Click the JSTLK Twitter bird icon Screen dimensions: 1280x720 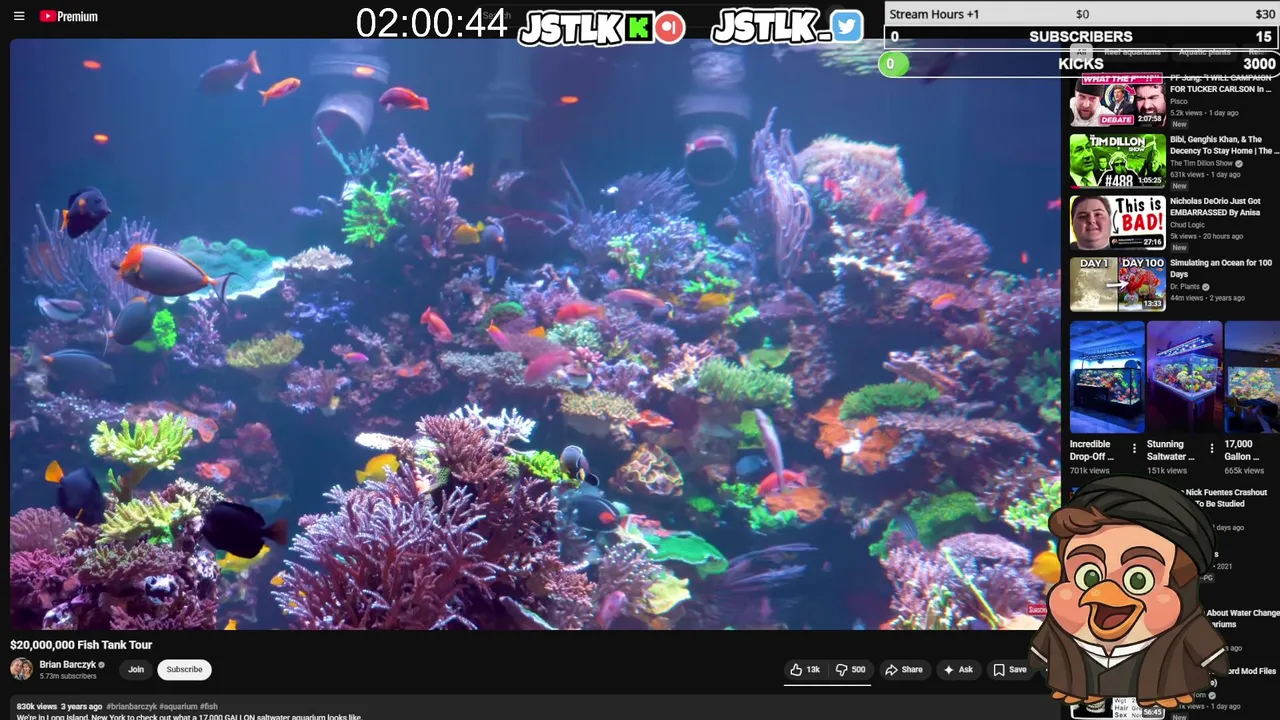click(x=846, y=27)
